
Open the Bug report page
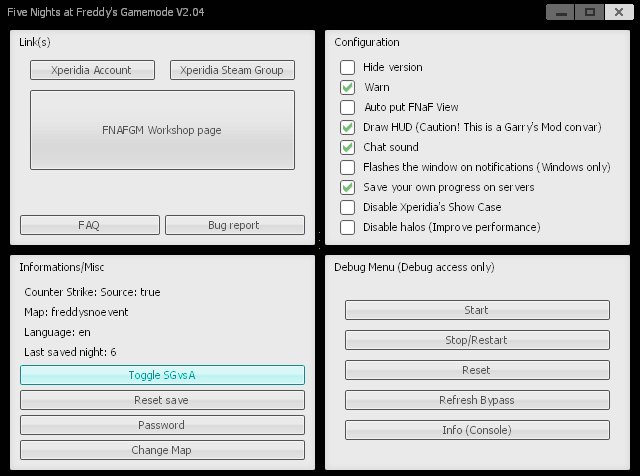point(235,225)
